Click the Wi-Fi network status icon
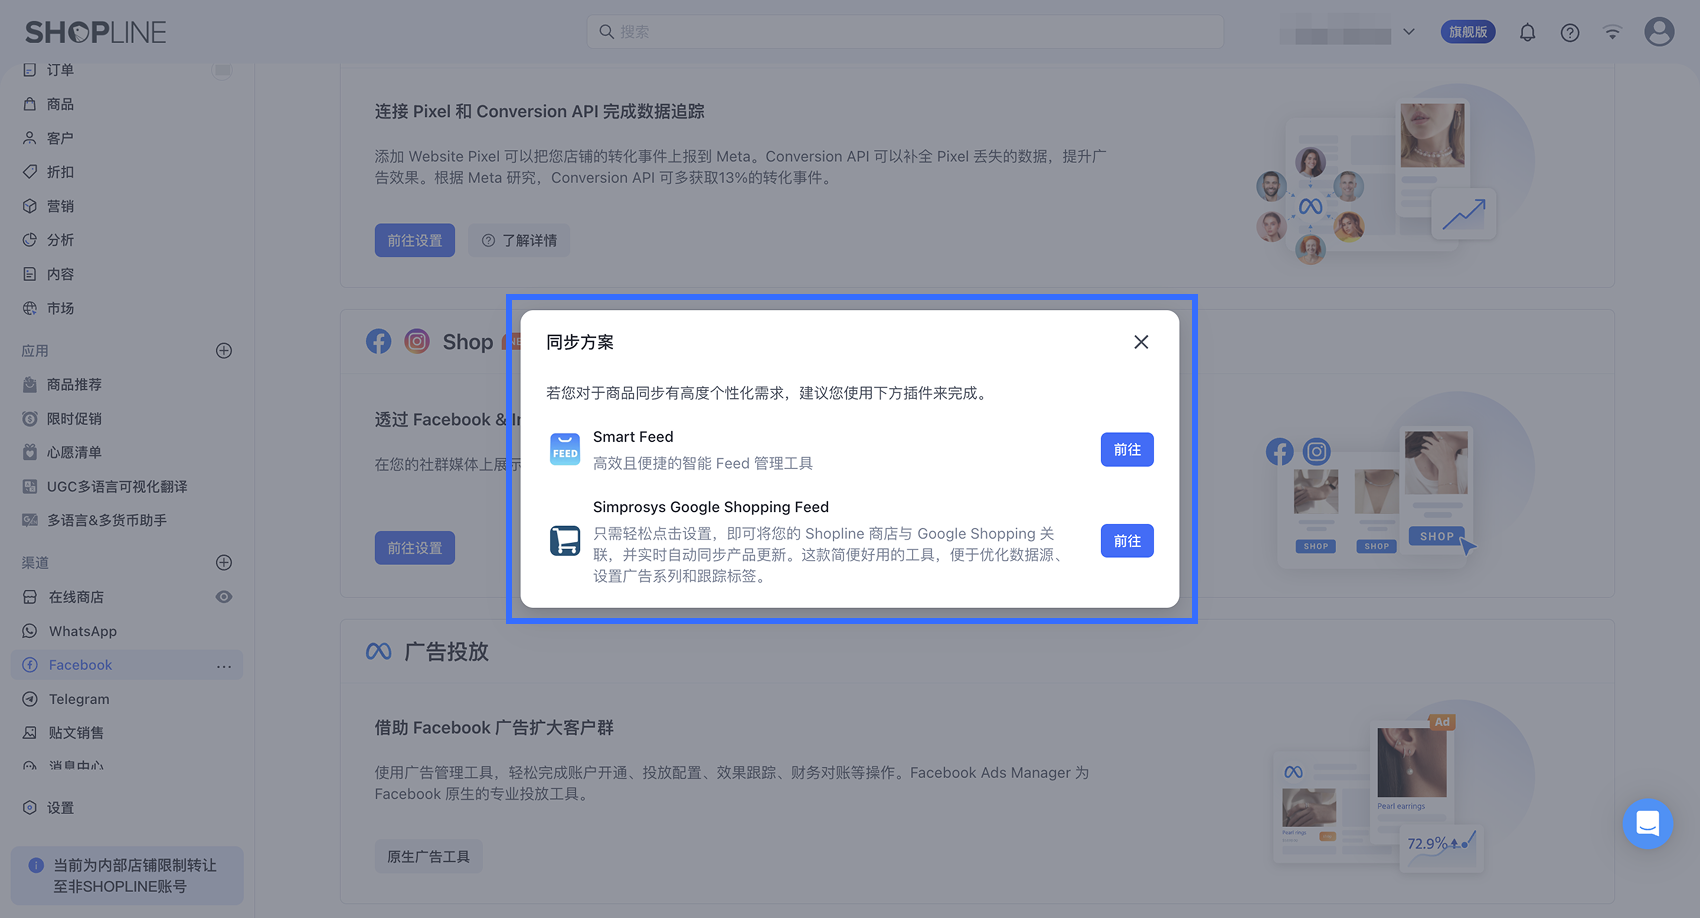Screen dimensions: 1700x918 (x=1612, y=33)
